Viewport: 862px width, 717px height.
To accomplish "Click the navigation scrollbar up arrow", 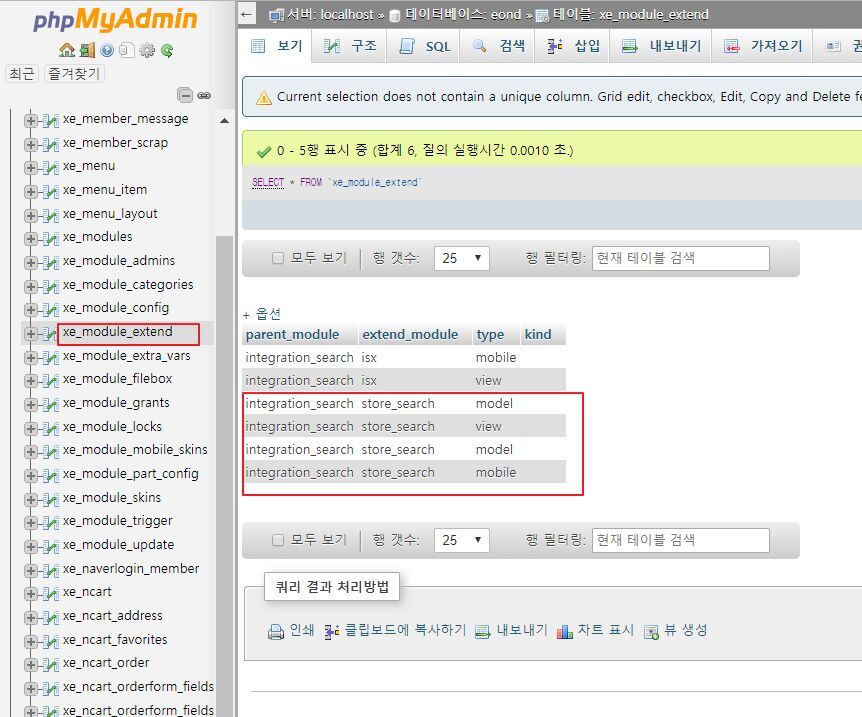I will tap(224, 120).
